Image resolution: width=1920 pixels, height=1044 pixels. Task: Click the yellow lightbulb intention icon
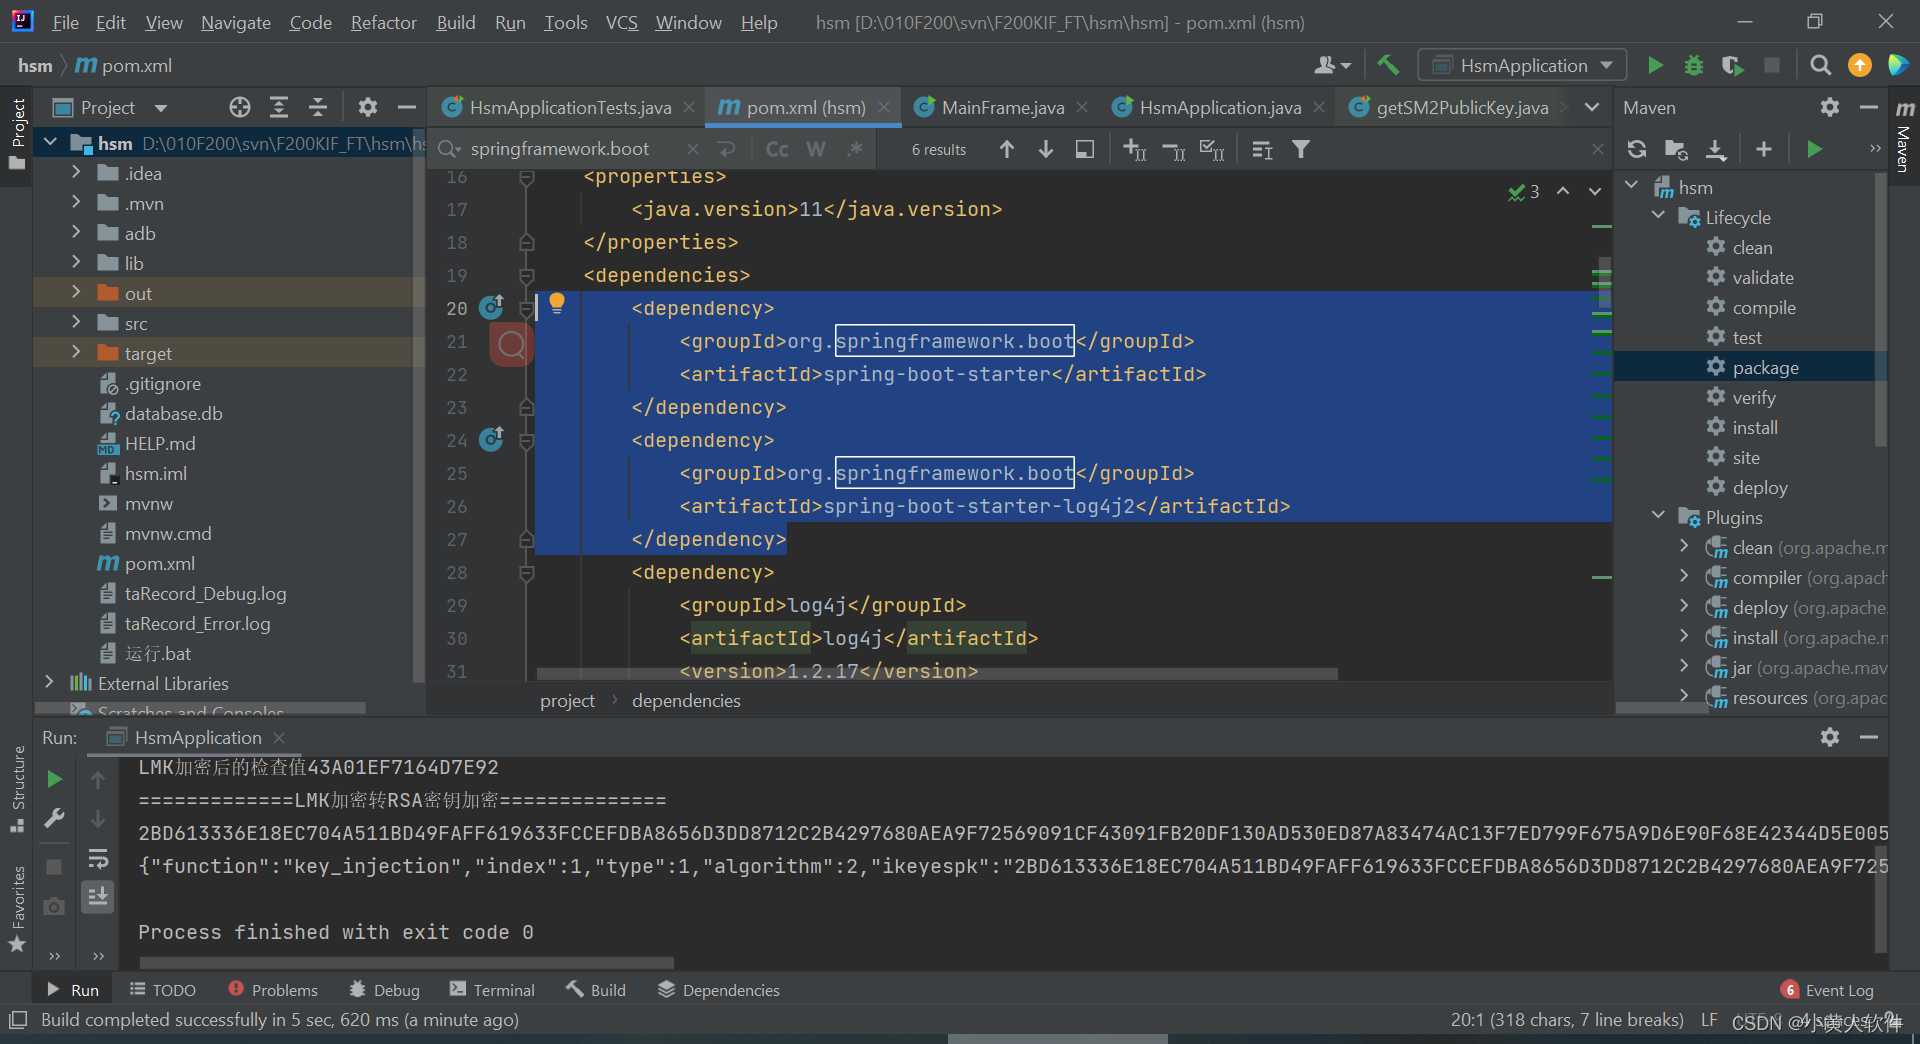point(557,304)
